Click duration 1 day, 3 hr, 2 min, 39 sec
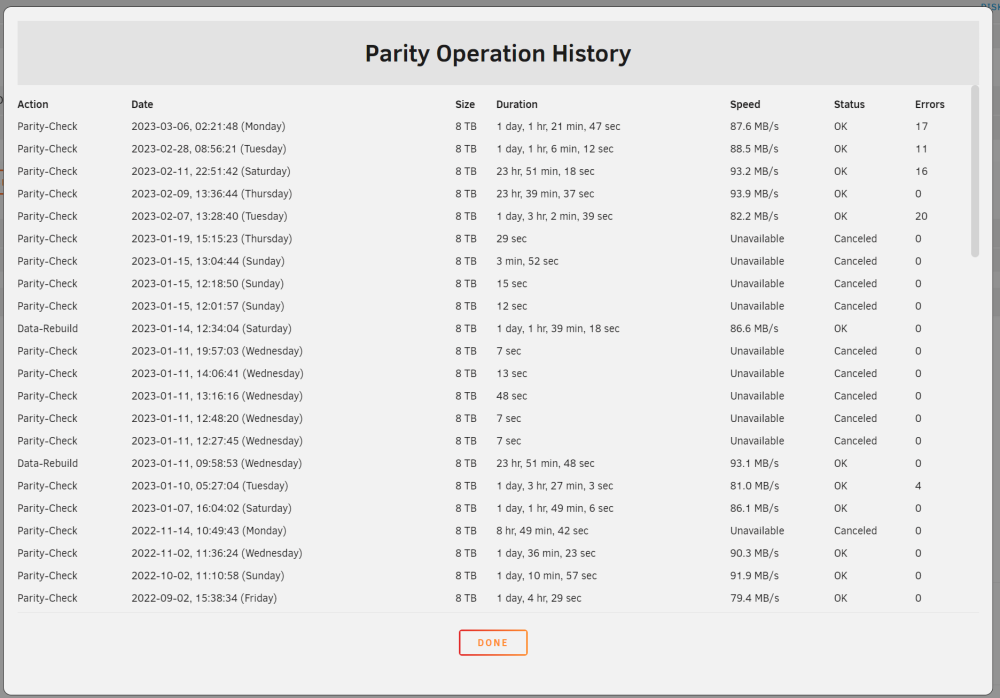 [x=554, y=216]
